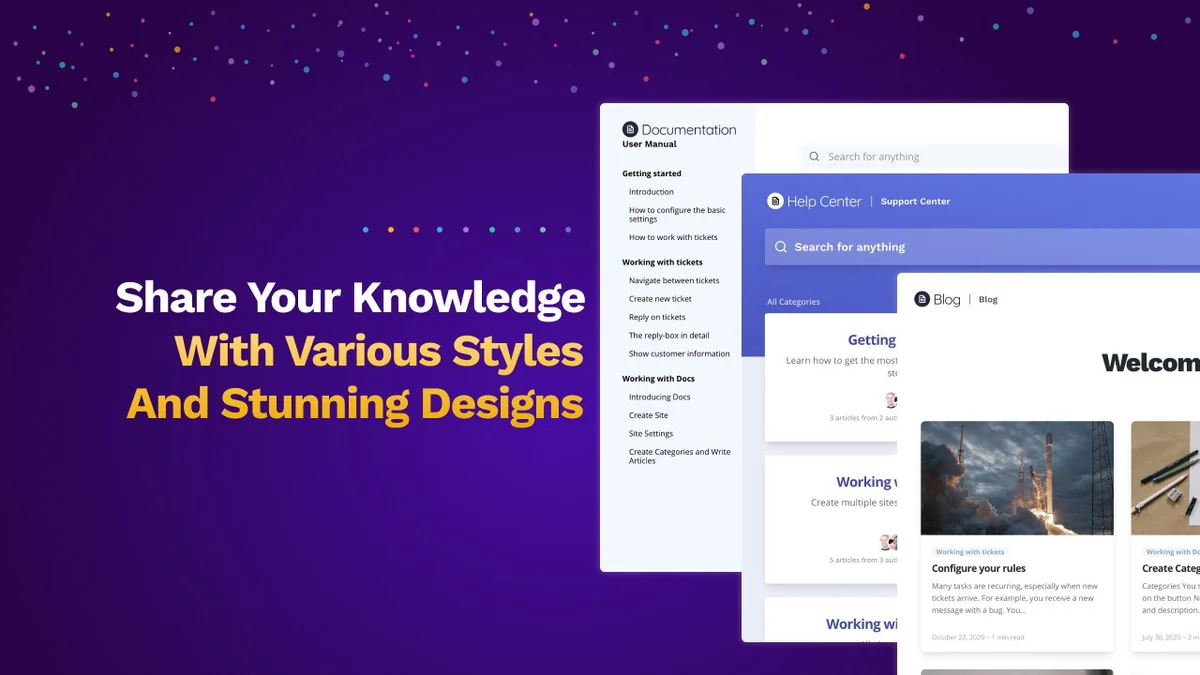Image resolution: width=1200 pixels, height=675 pixels.
Task: Open the rocket launch article thumbnail
Action: click(x=1016, y=478)
